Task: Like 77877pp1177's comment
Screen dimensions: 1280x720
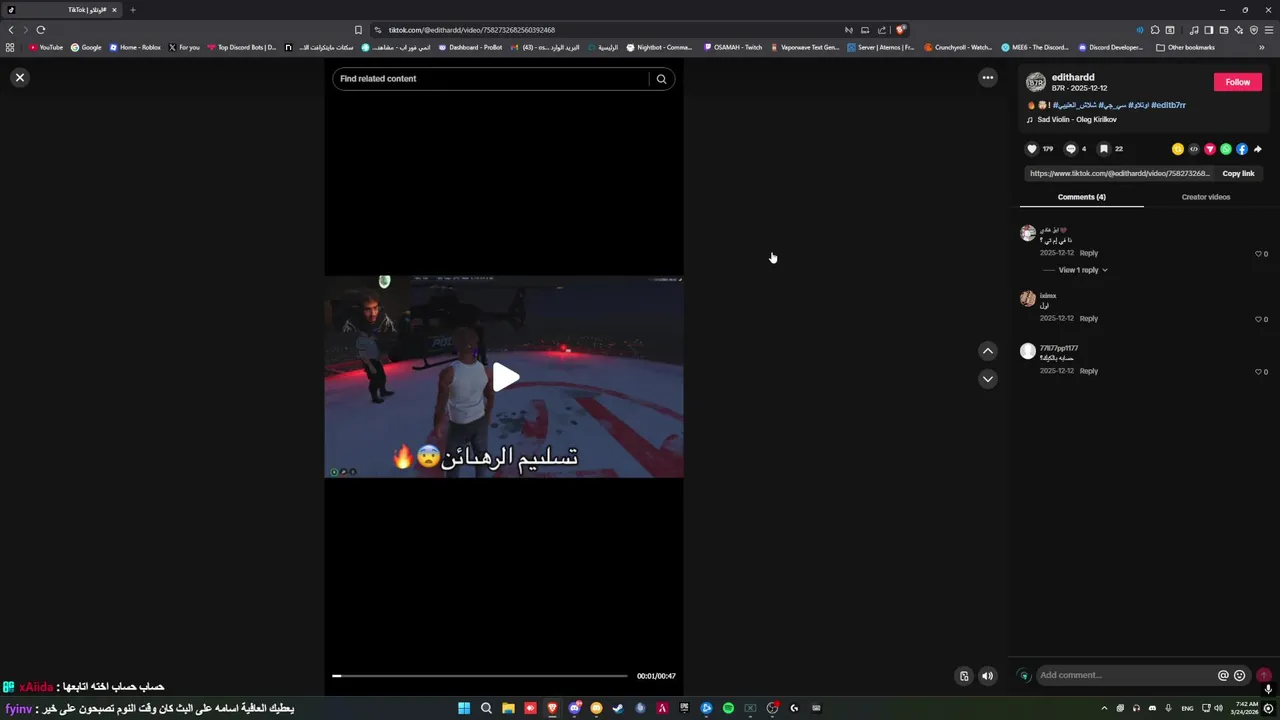Action: 1259,372
